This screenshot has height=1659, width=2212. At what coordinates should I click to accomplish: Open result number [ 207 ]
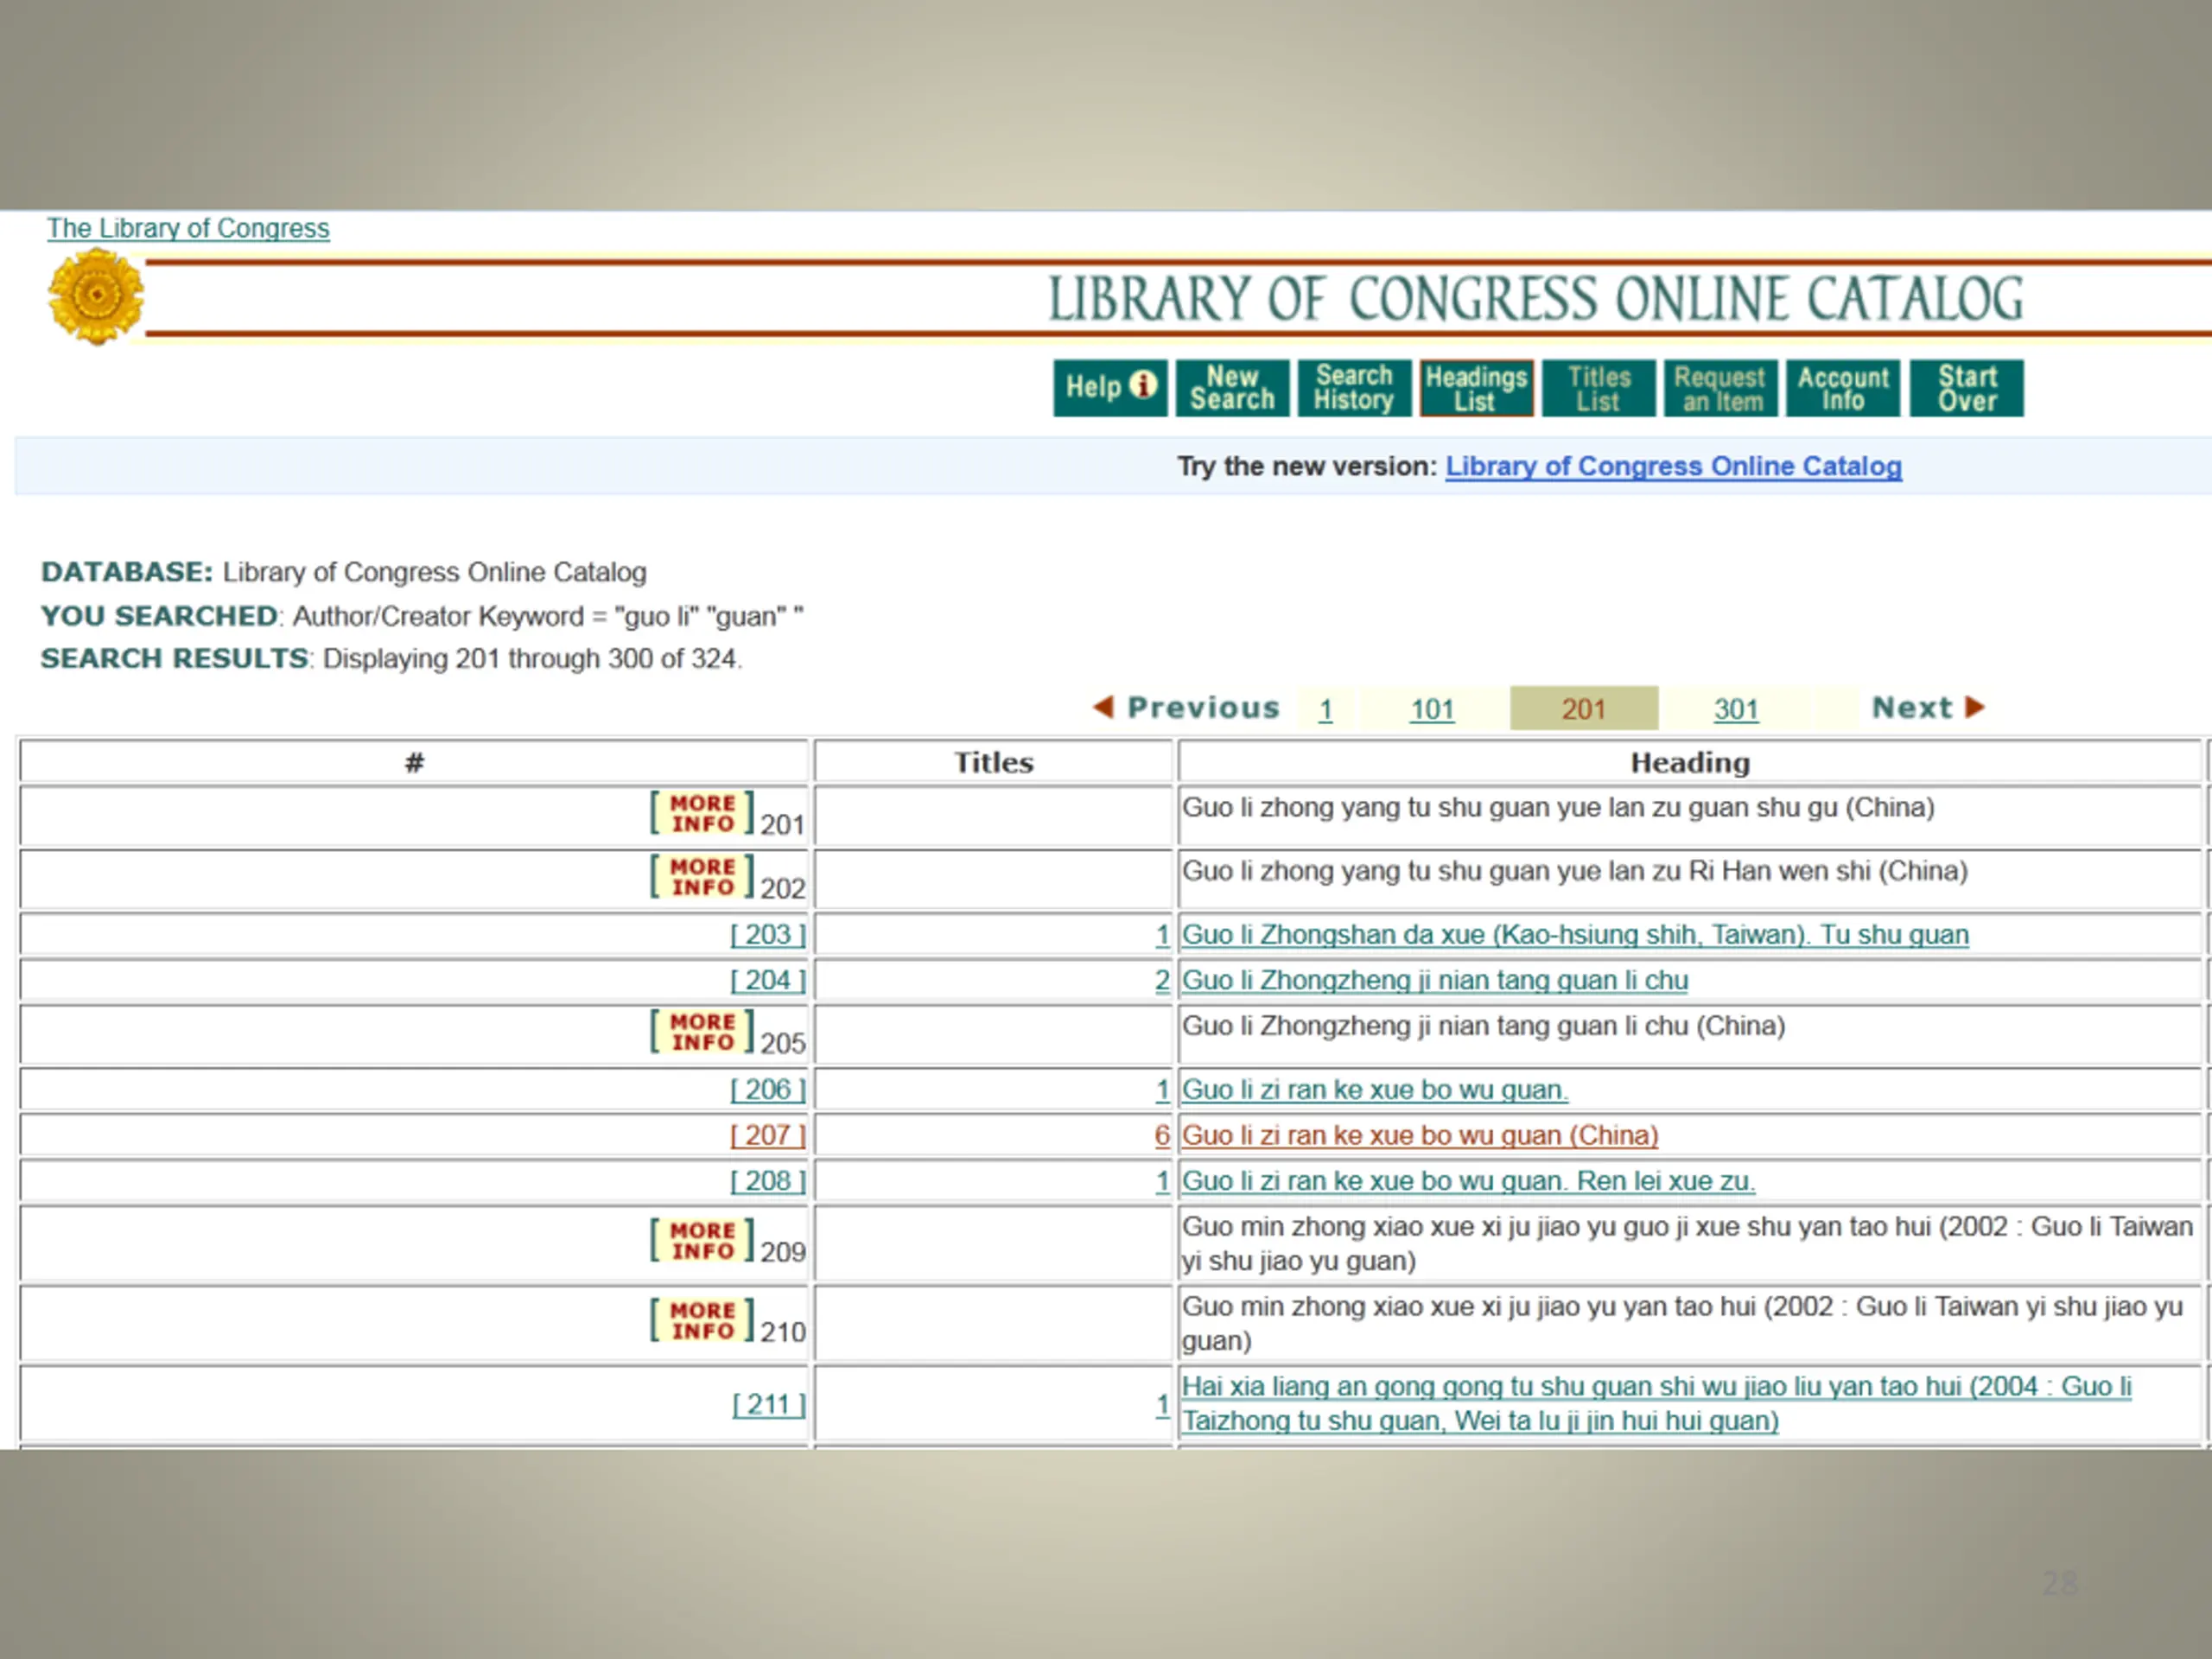pos(767,1135)
